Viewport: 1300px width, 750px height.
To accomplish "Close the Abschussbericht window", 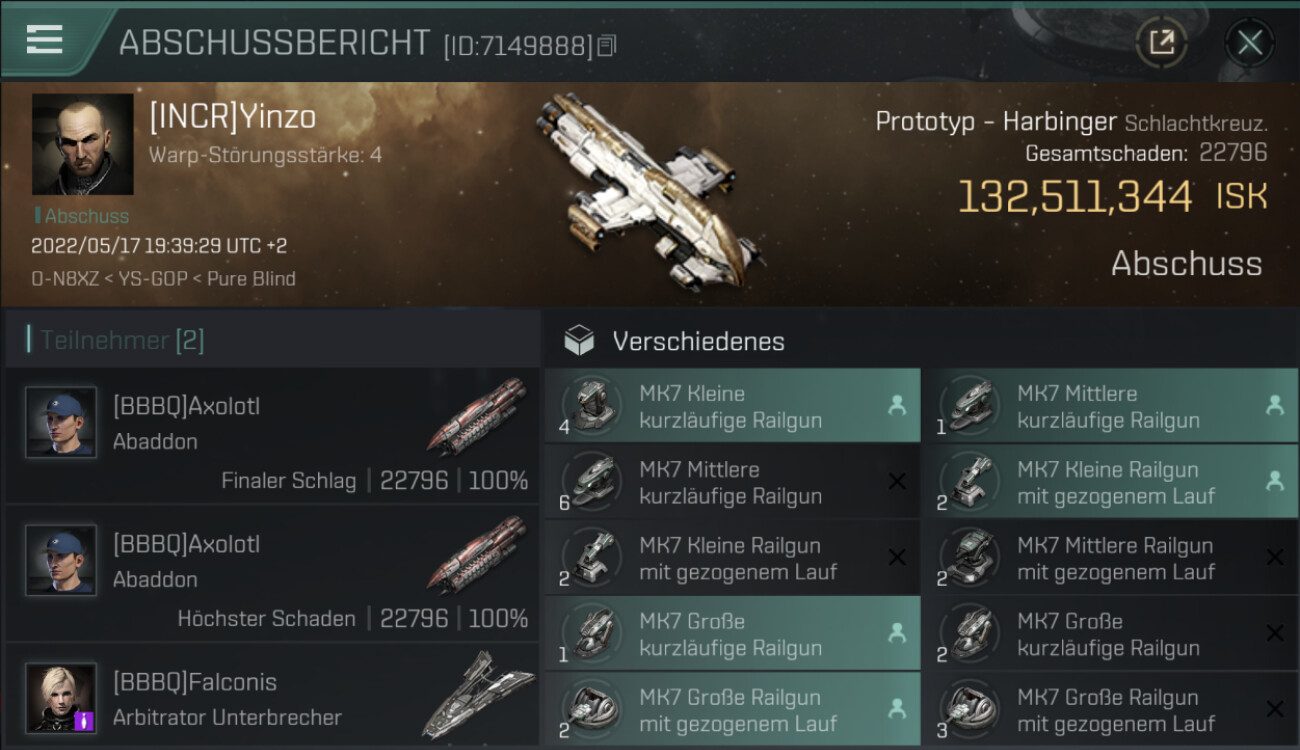I will (x=1249, y=43).
